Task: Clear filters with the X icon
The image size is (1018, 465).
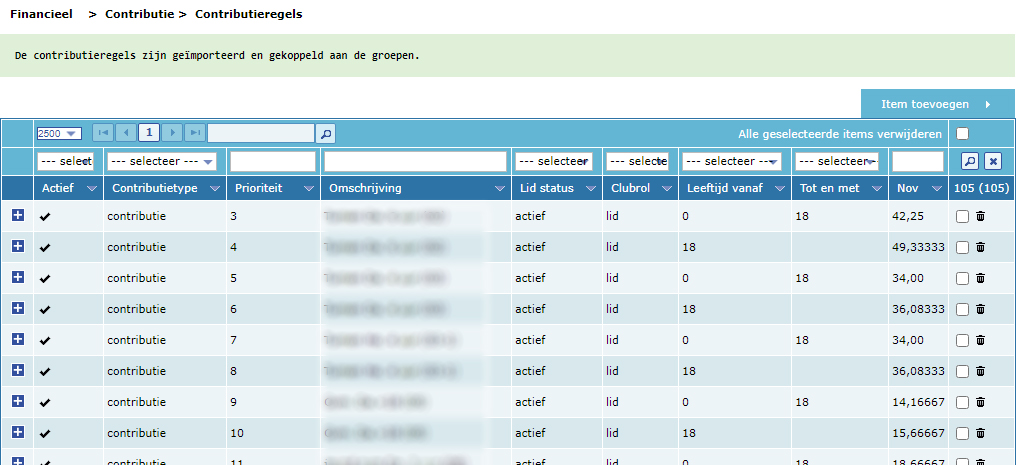Action: pyautogui.click(x=992, y=161)
